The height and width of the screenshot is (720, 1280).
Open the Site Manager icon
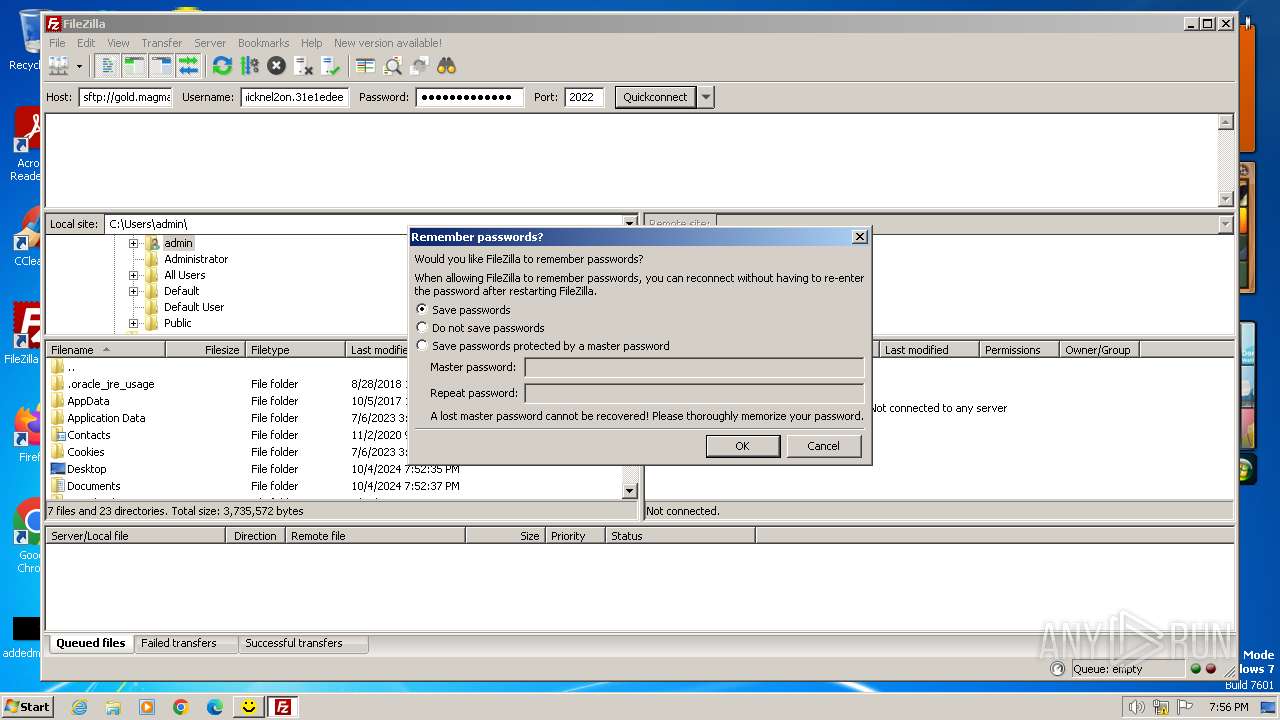[x=59, y=66]
